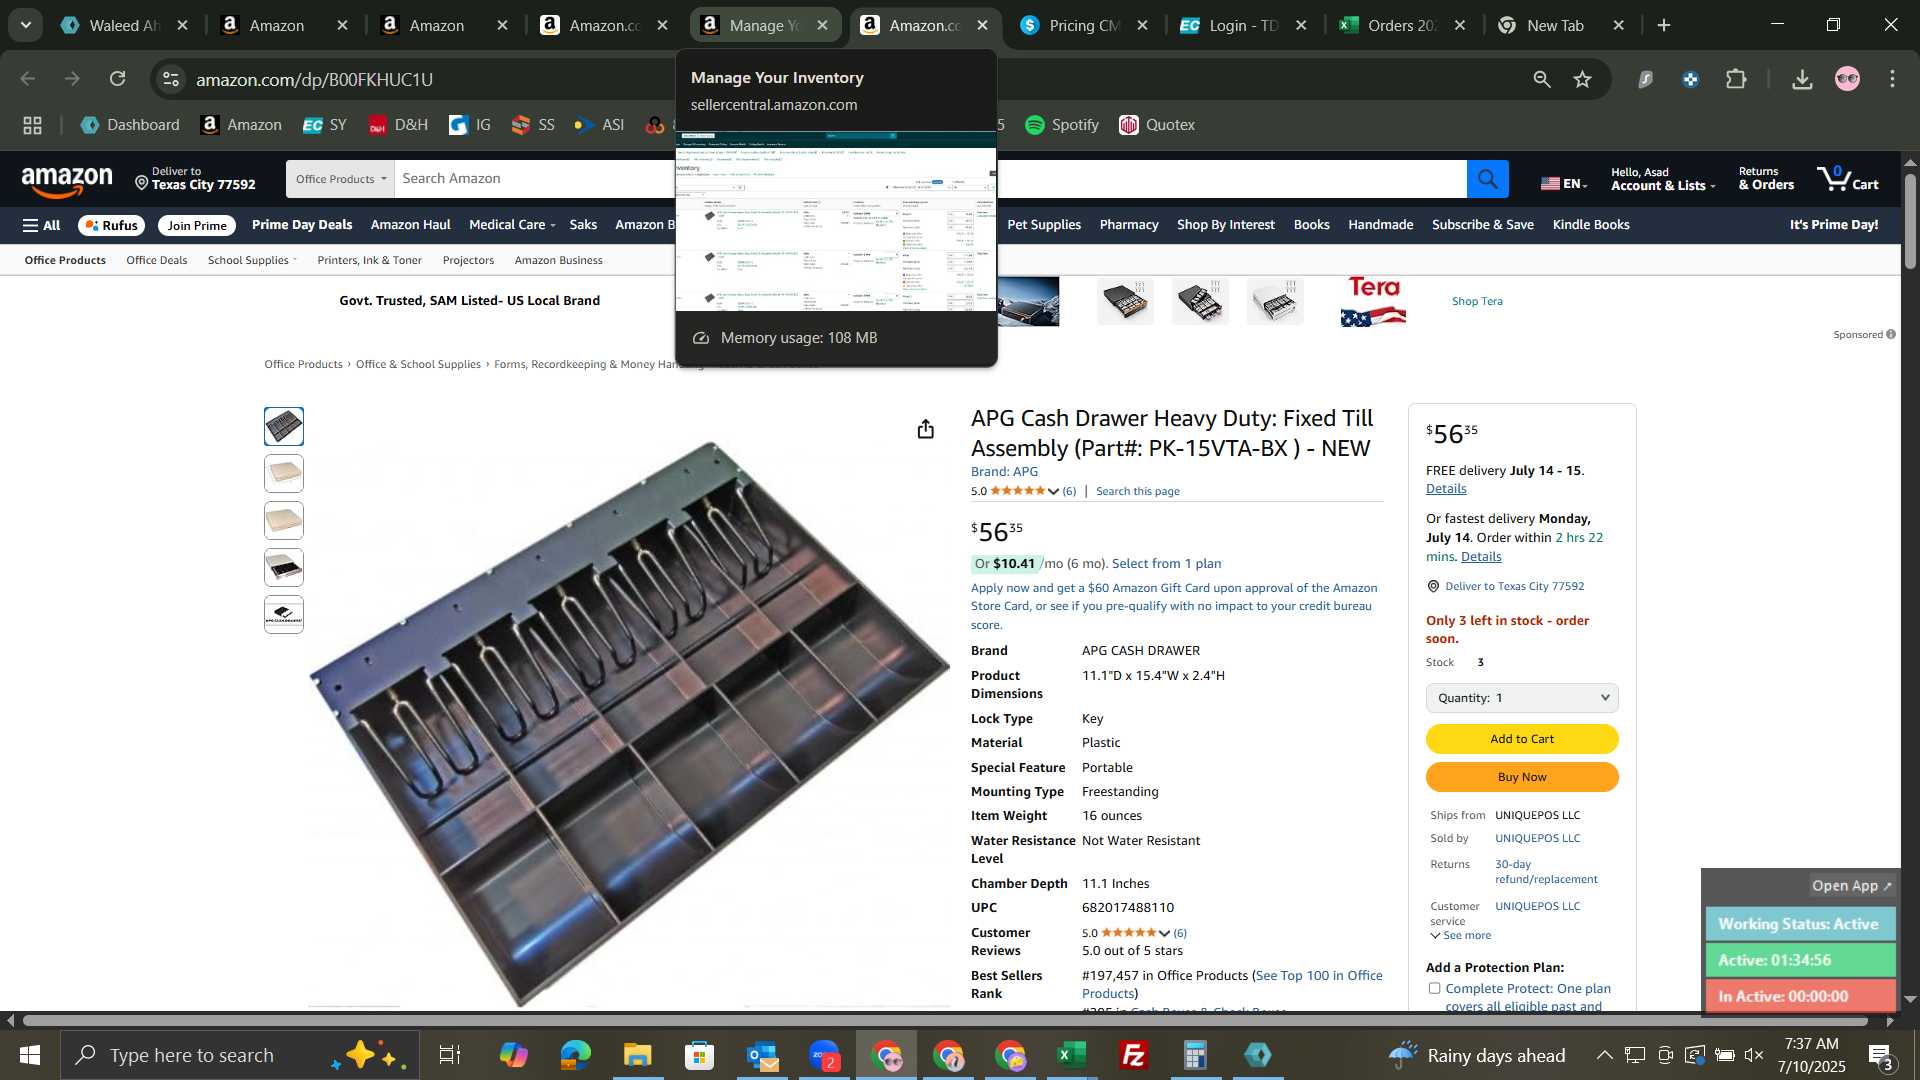This screenshot has height=1080, width=1920.
Task: Click the Buy Now button
Action: pyautogui.click(x=1522, y=777)
